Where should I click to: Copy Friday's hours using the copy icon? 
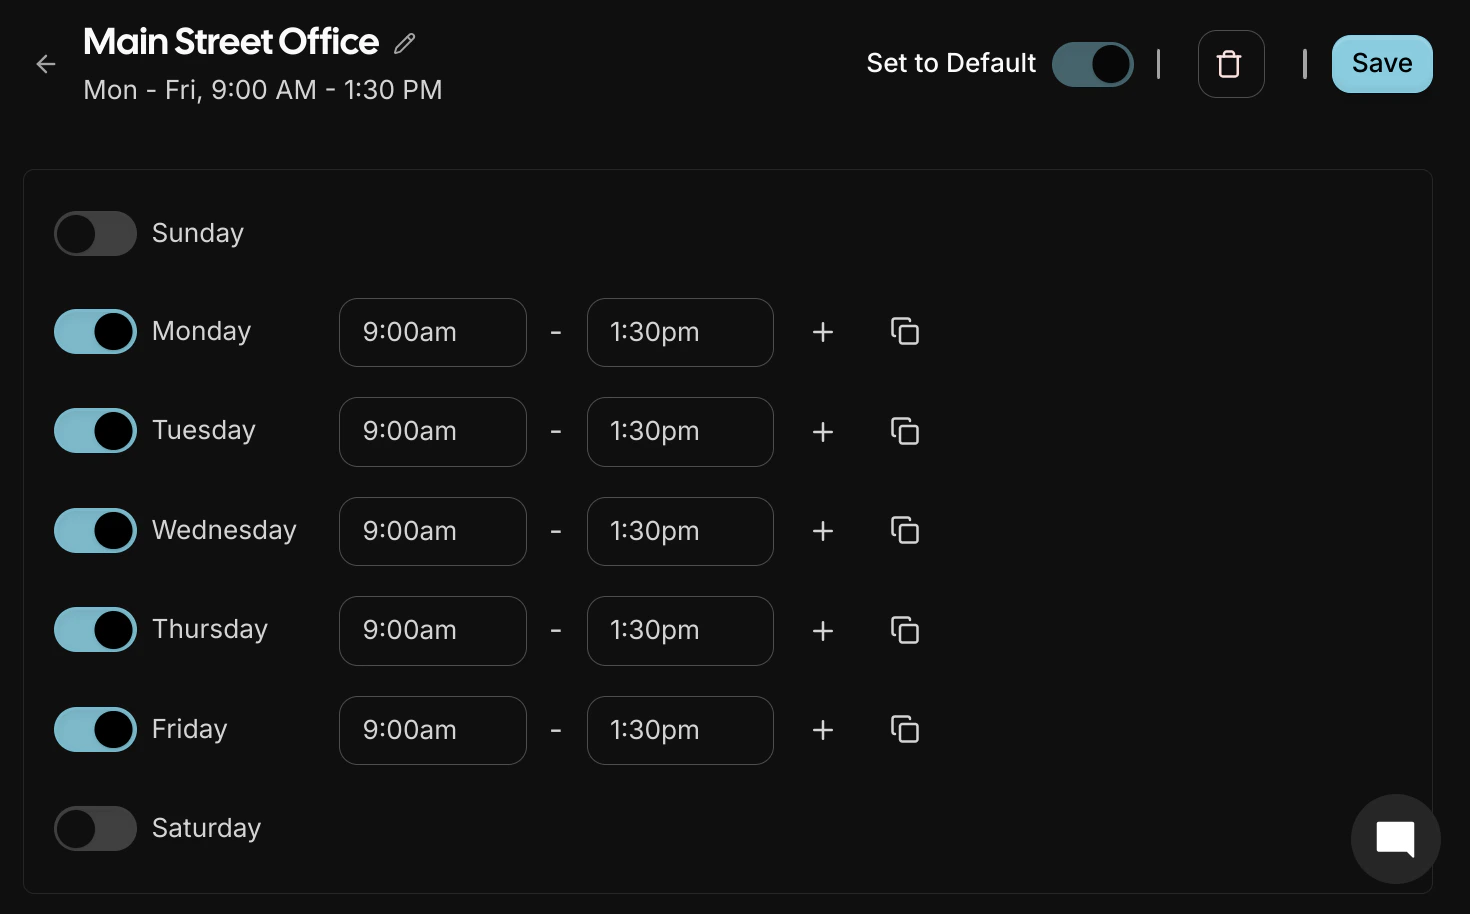(x=903, y=730)
